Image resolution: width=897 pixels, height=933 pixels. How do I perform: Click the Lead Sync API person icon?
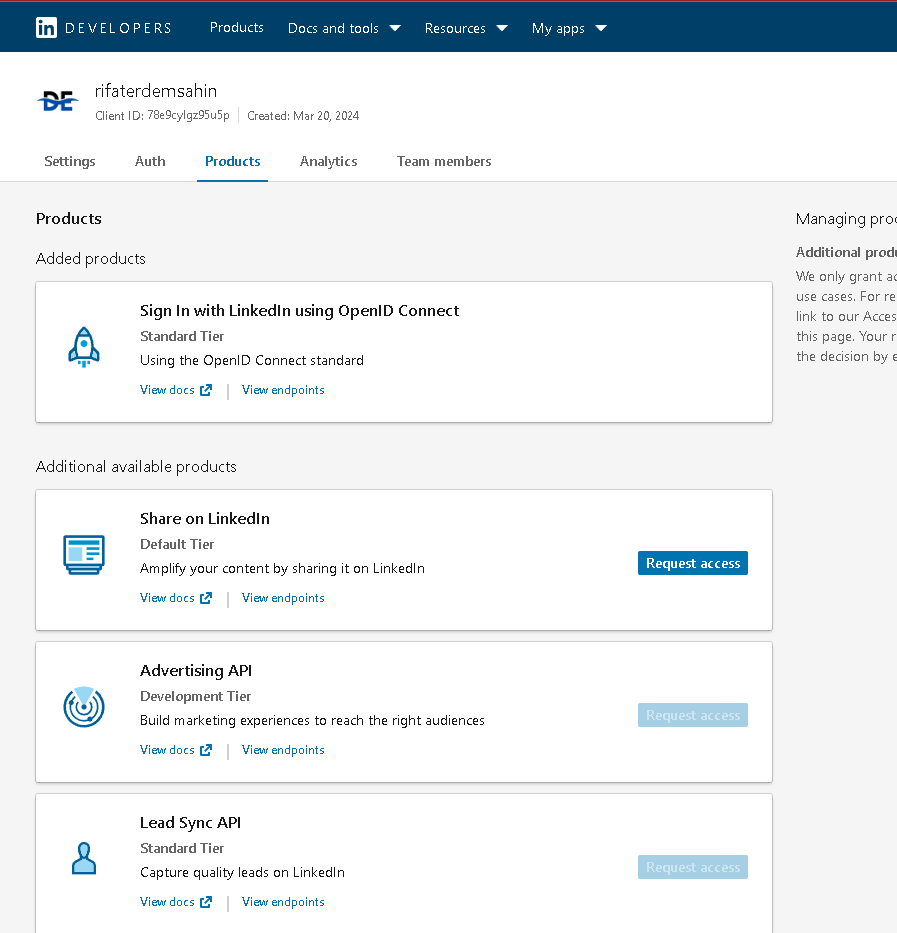click(84, 858)
